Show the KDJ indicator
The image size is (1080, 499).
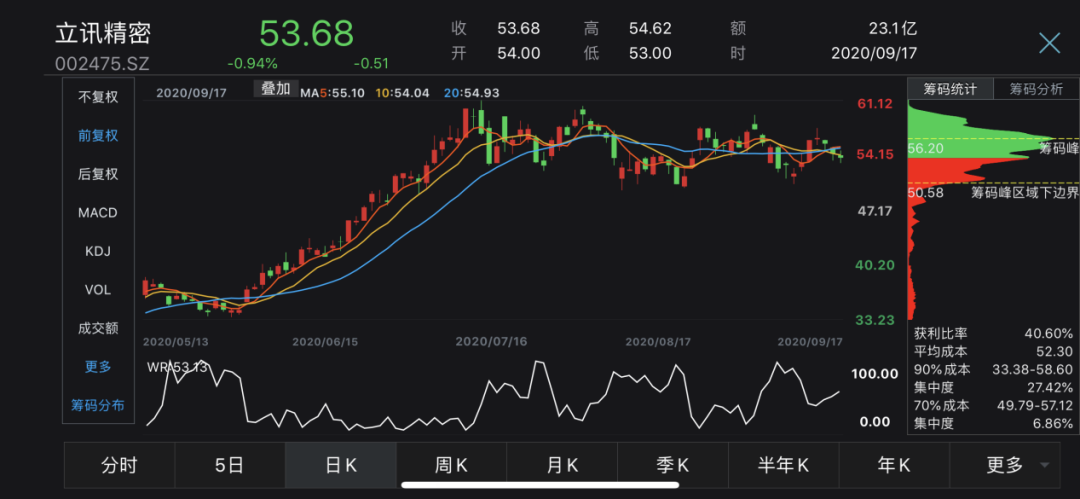(x=98, y=252)
